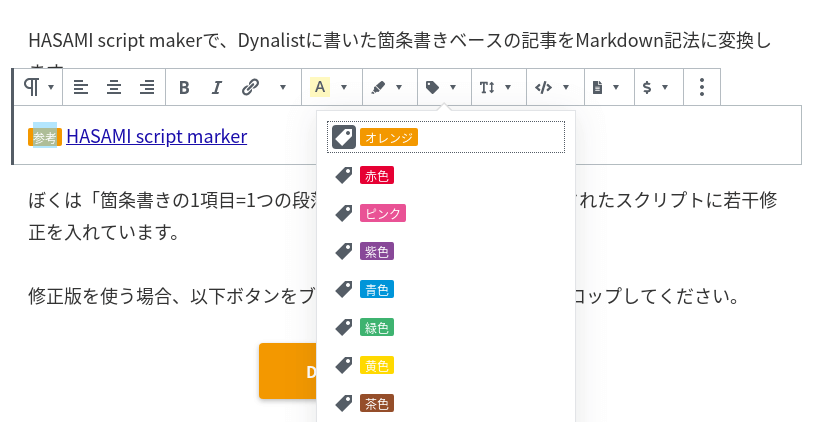Open the text color dropdown arrow
Image resolution: width=826 pixels, height=422 pixels.
click(x=344, y=87)
